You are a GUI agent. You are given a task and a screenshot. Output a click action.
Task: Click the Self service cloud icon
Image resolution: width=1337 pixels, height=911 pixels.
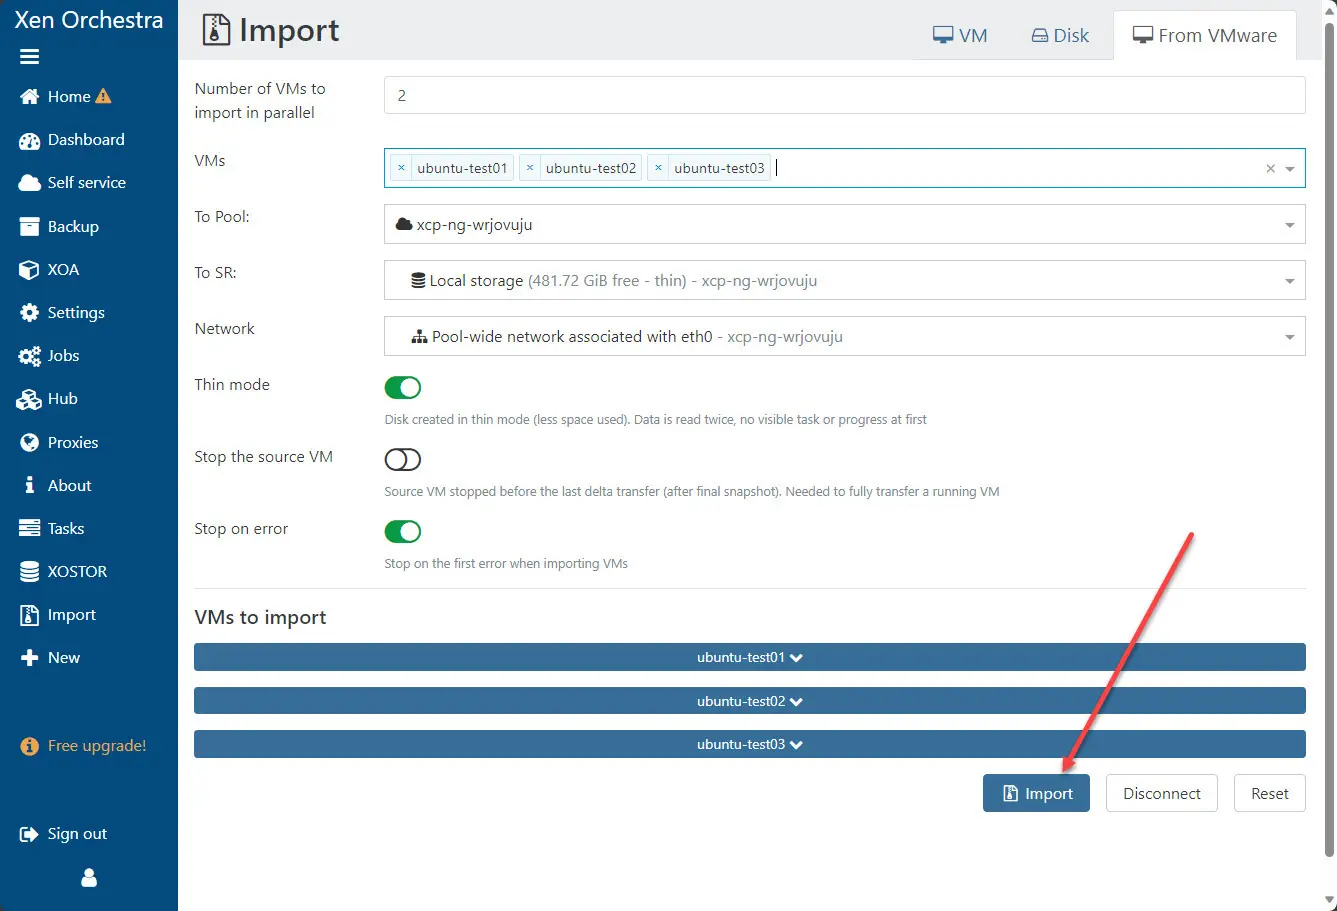click(x=29, y=183)
